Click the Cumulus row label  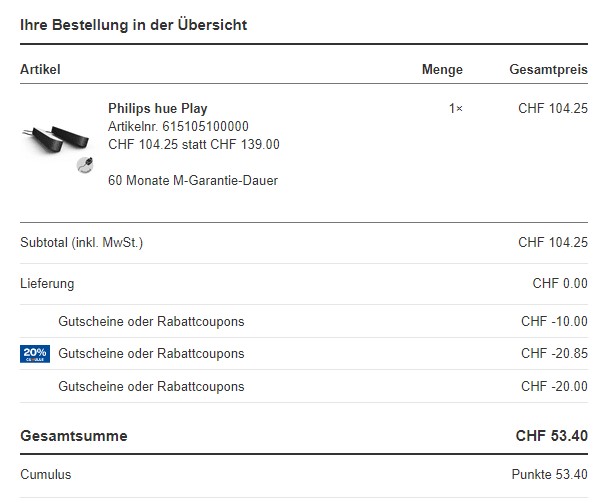pos(45,475)
